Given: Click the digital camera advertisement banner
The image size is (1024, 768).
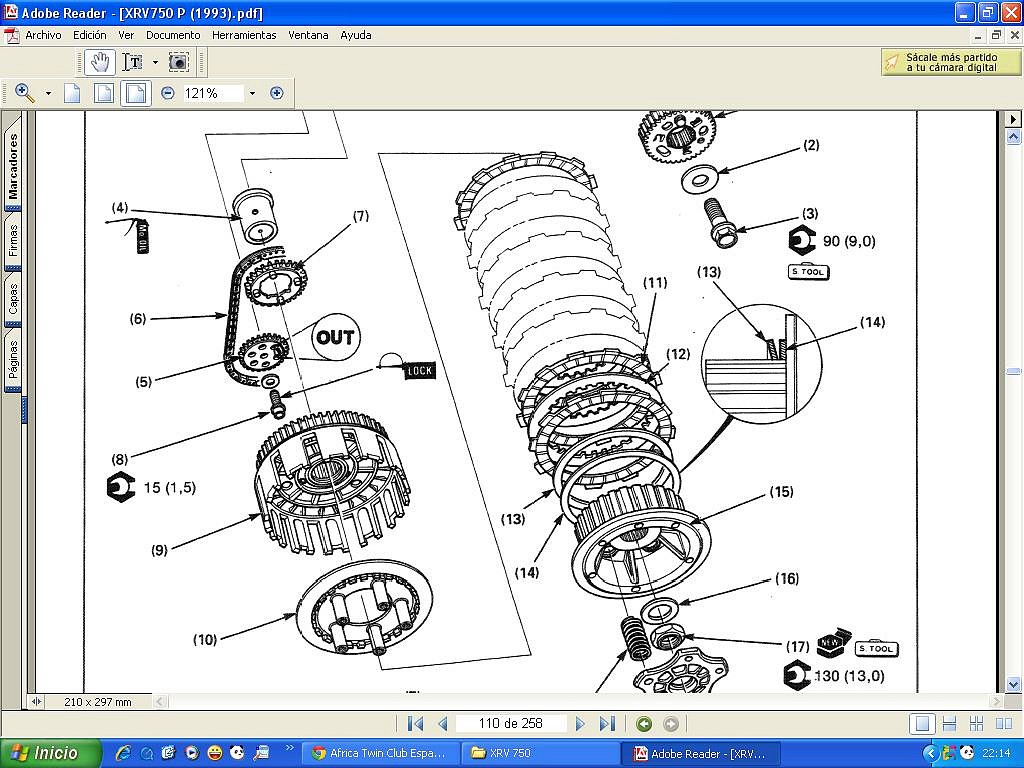Looking at the screenshot, I should 951,62.
